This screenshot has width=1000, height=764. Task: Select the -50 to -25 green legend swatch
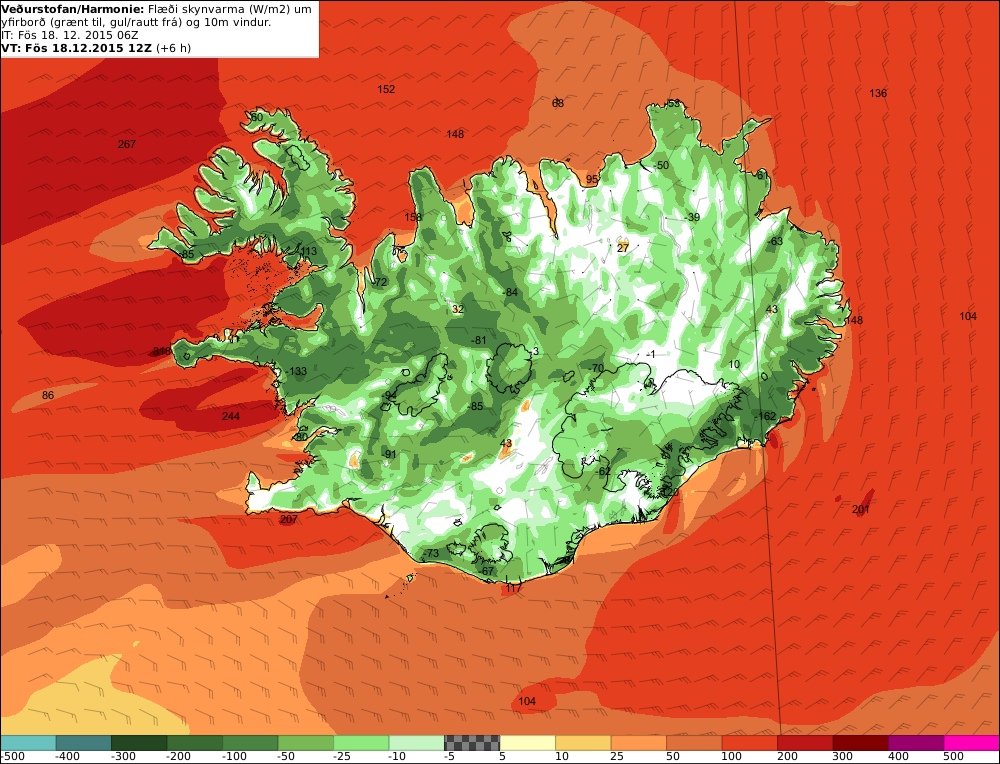(305, 742)
